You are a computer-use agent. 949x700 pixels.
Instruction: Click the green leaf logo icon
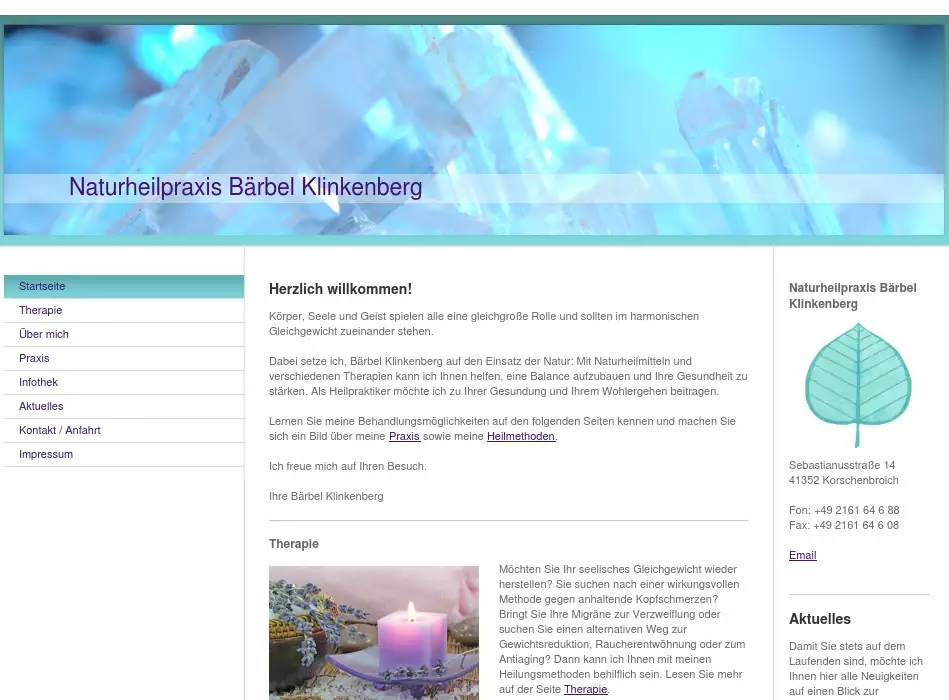(858, 385)
